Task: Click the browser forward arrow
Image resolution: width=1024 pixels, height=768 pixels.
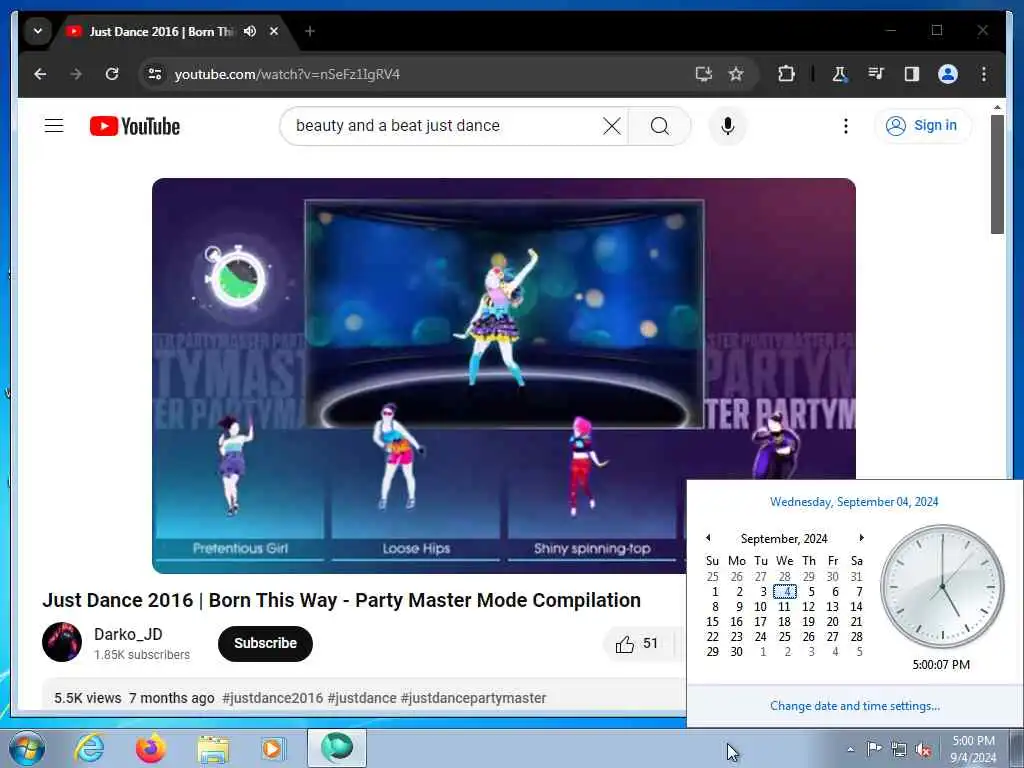Action: coord(76,74)
